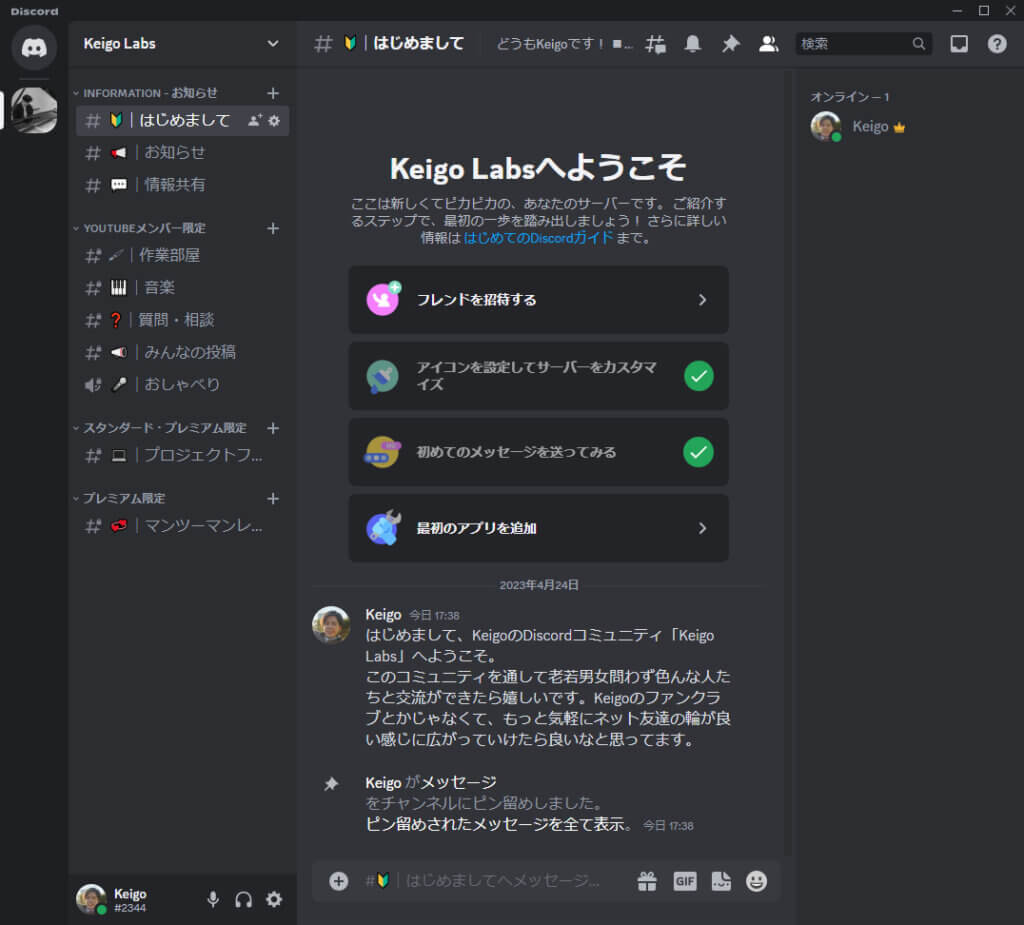The height and width of the screenshot is (925, 1024).
Task: Open the Keigo Labs server dropdown menu
Action: (x=272, y=44)
